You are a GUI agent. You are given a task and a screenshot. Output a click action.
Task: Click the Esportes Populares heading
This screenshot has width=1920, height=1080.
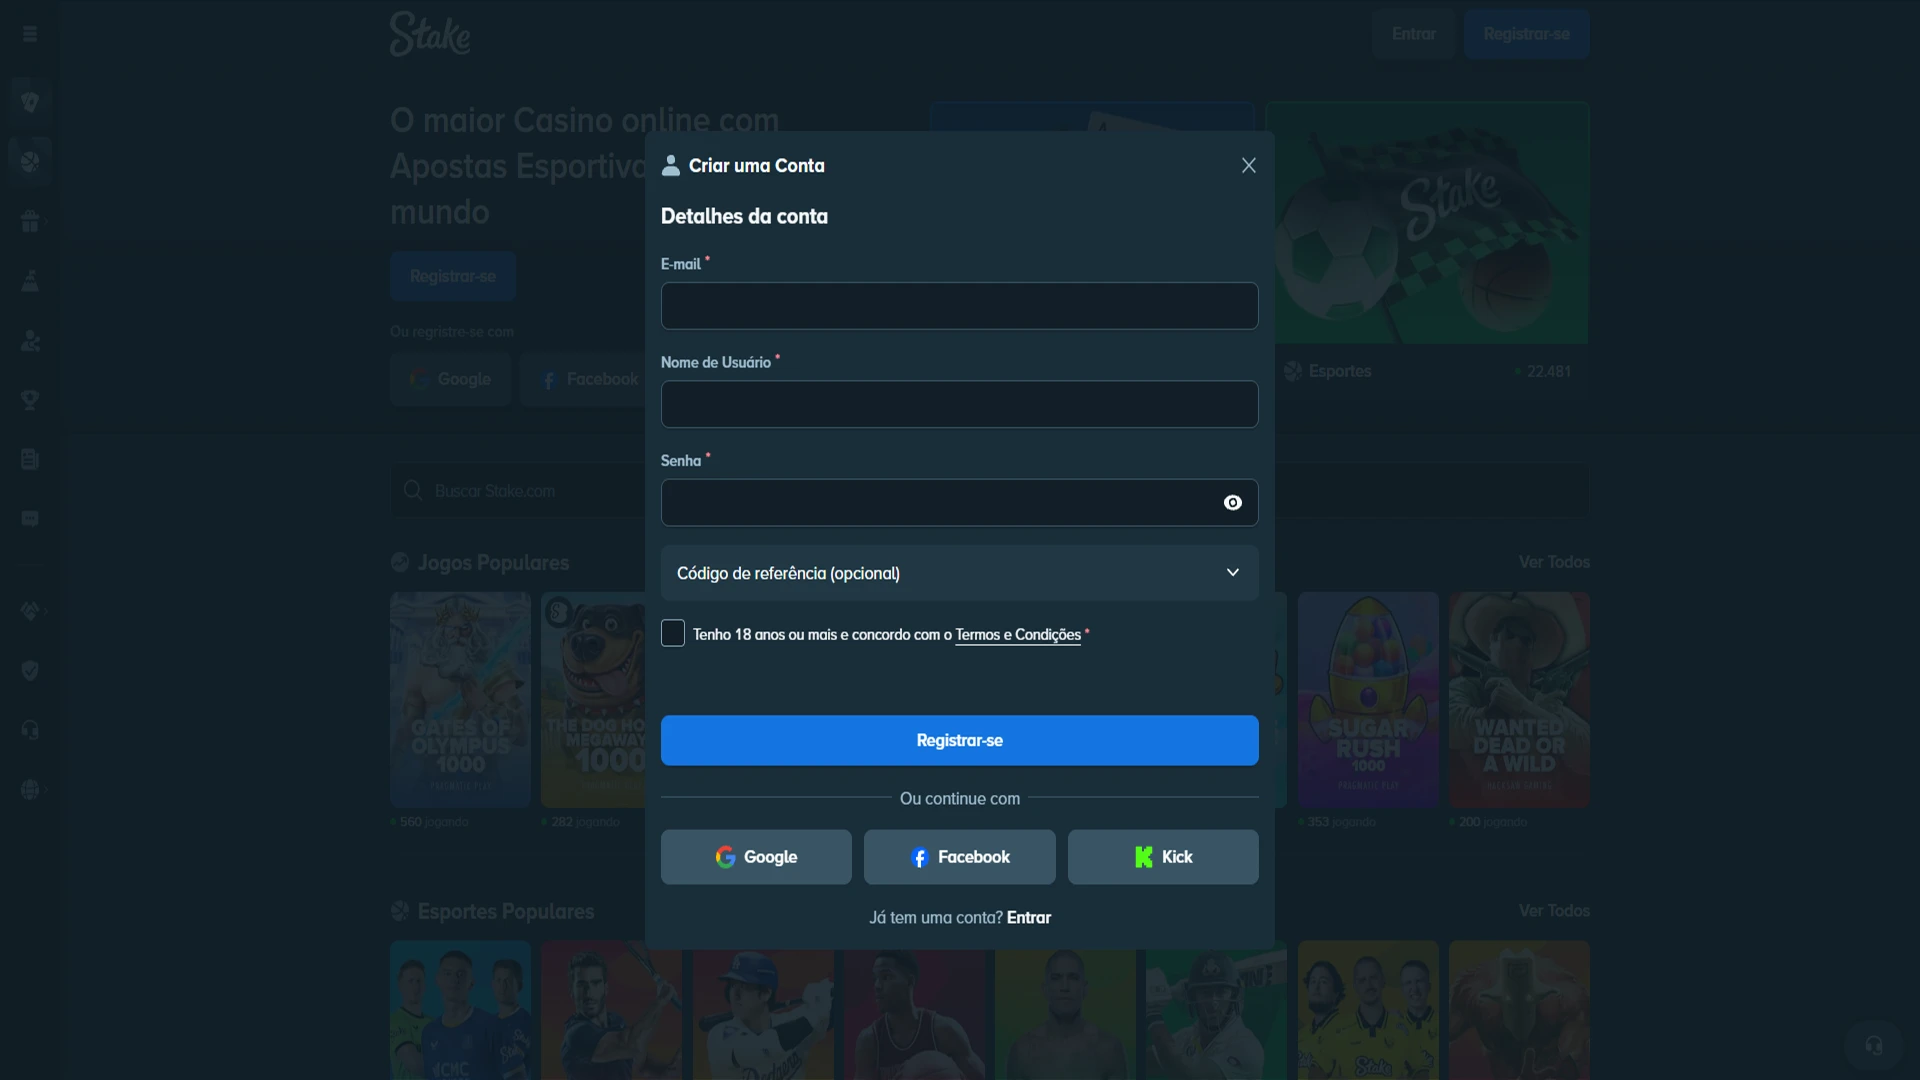coord(505,912)
